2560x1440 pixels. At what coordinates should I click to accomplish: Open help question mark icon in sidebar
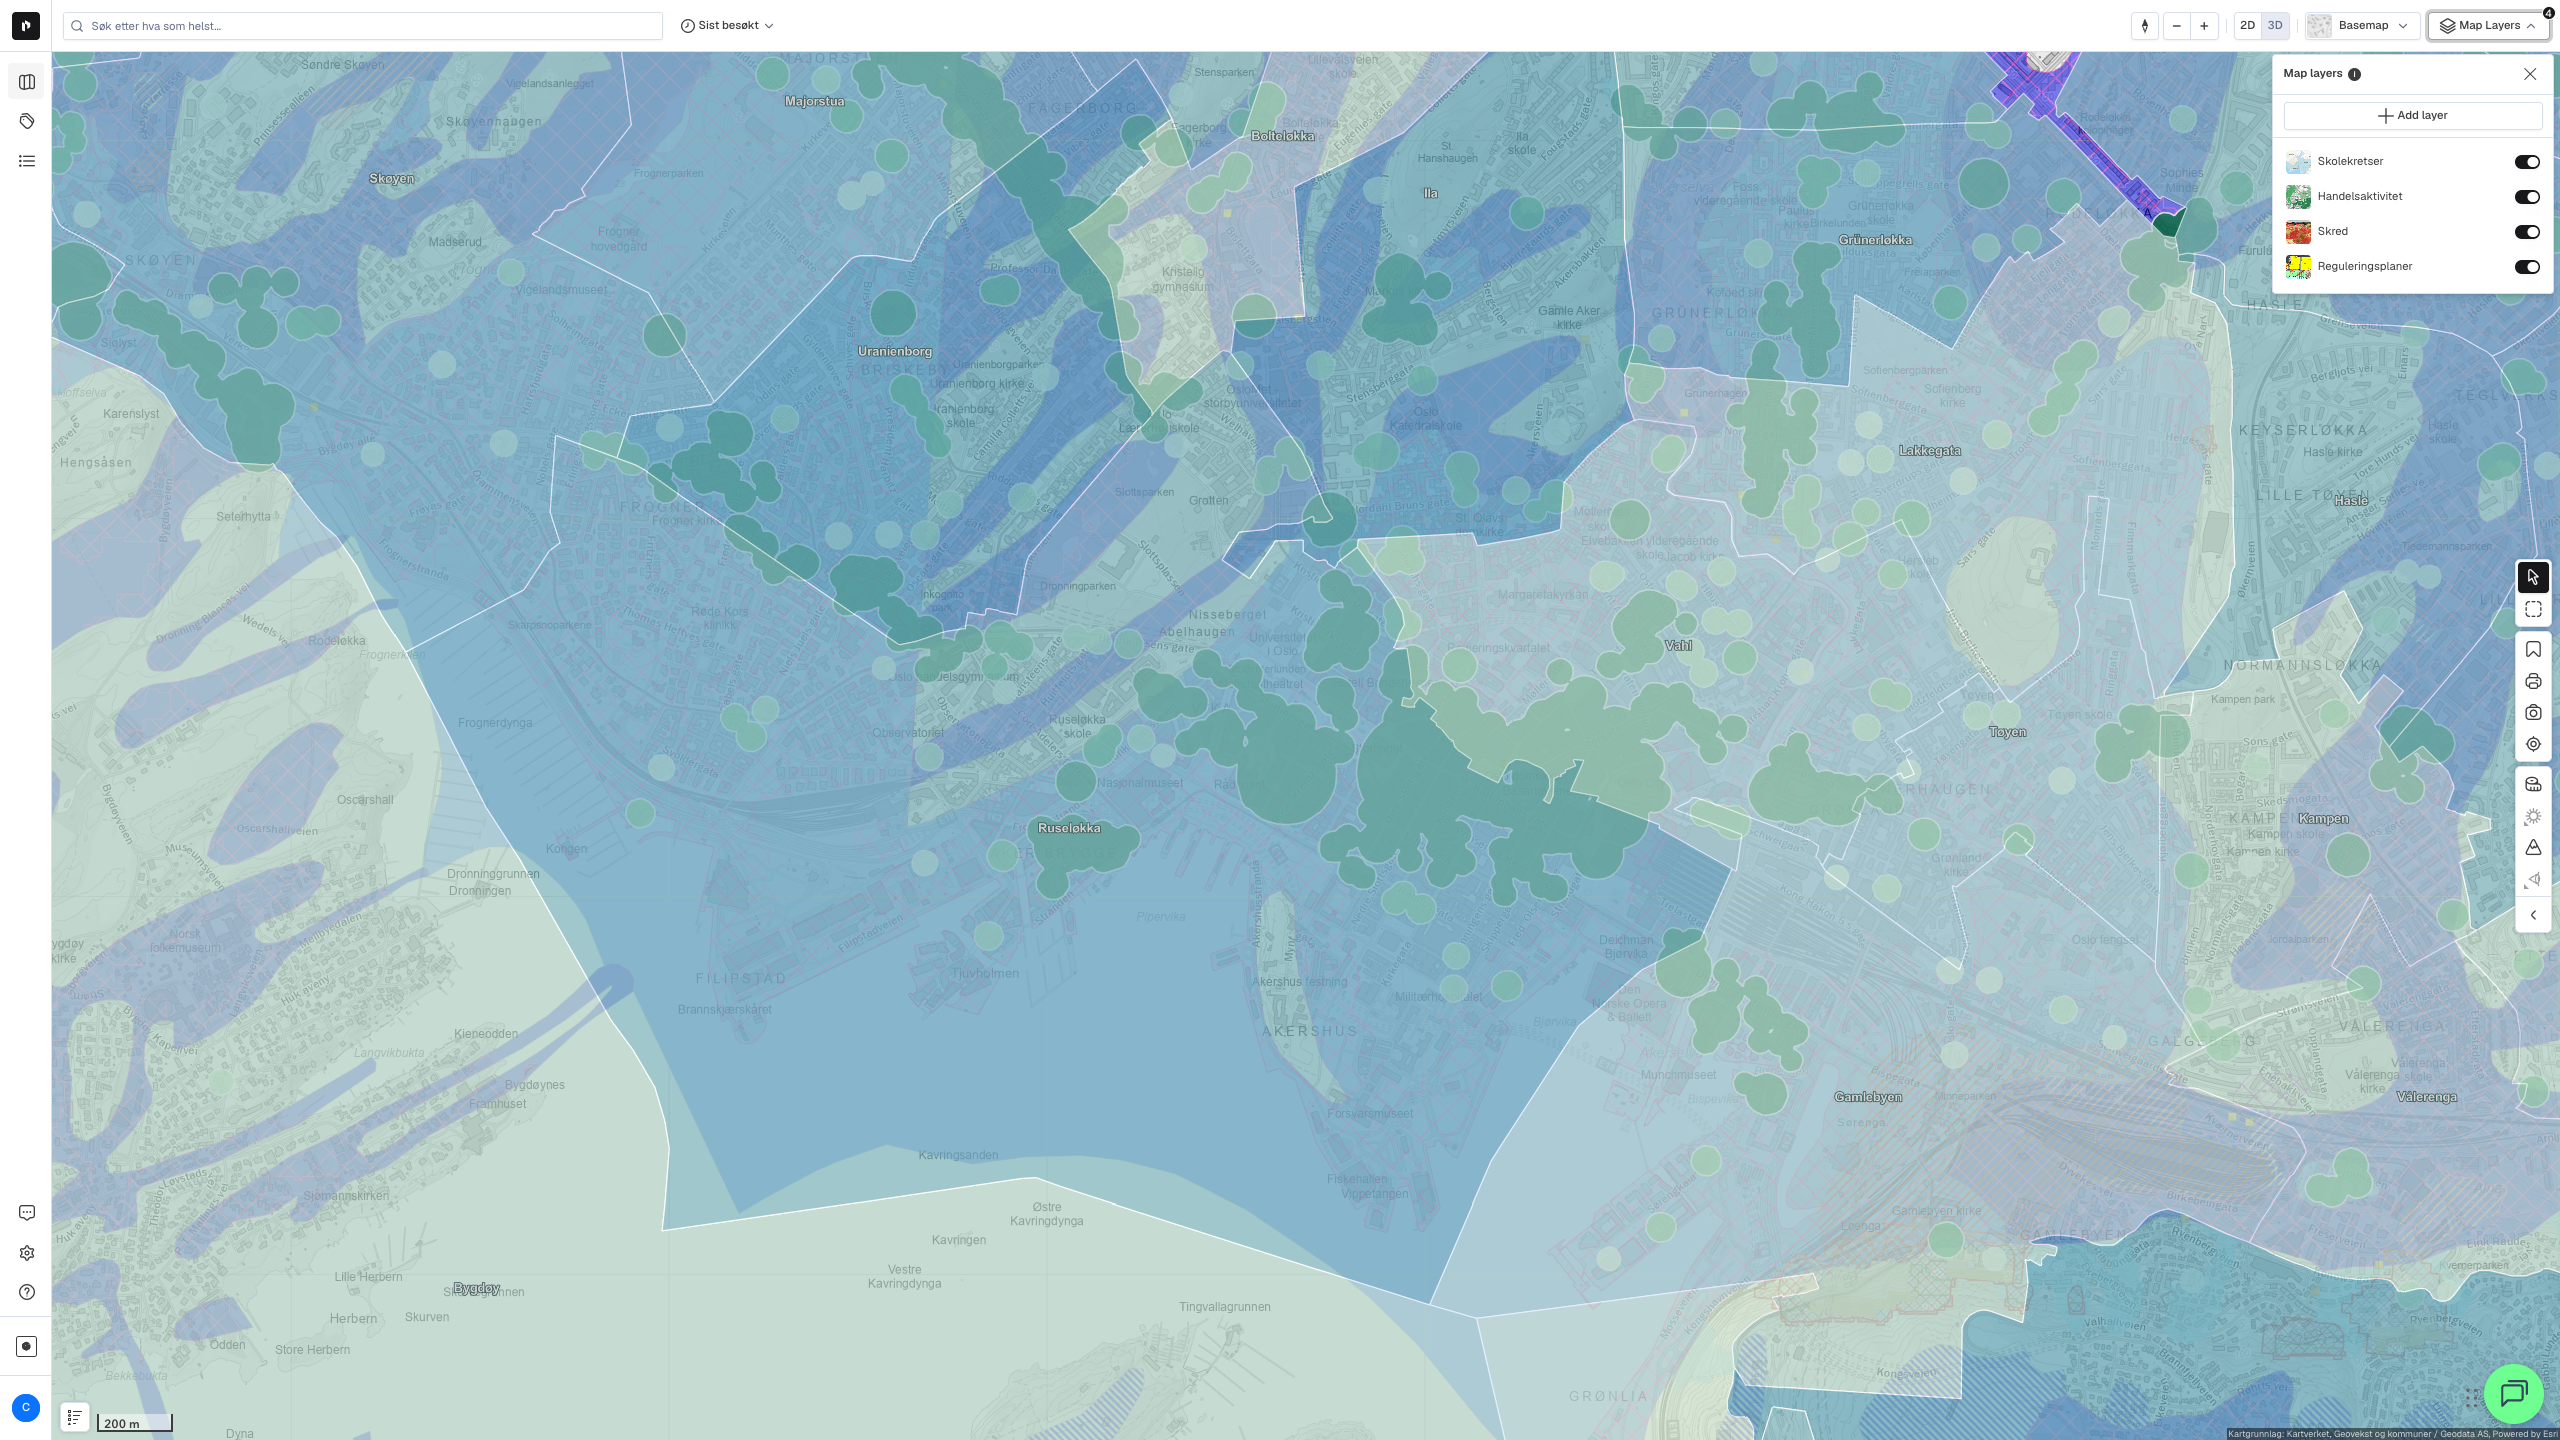tap(27, 1292)
